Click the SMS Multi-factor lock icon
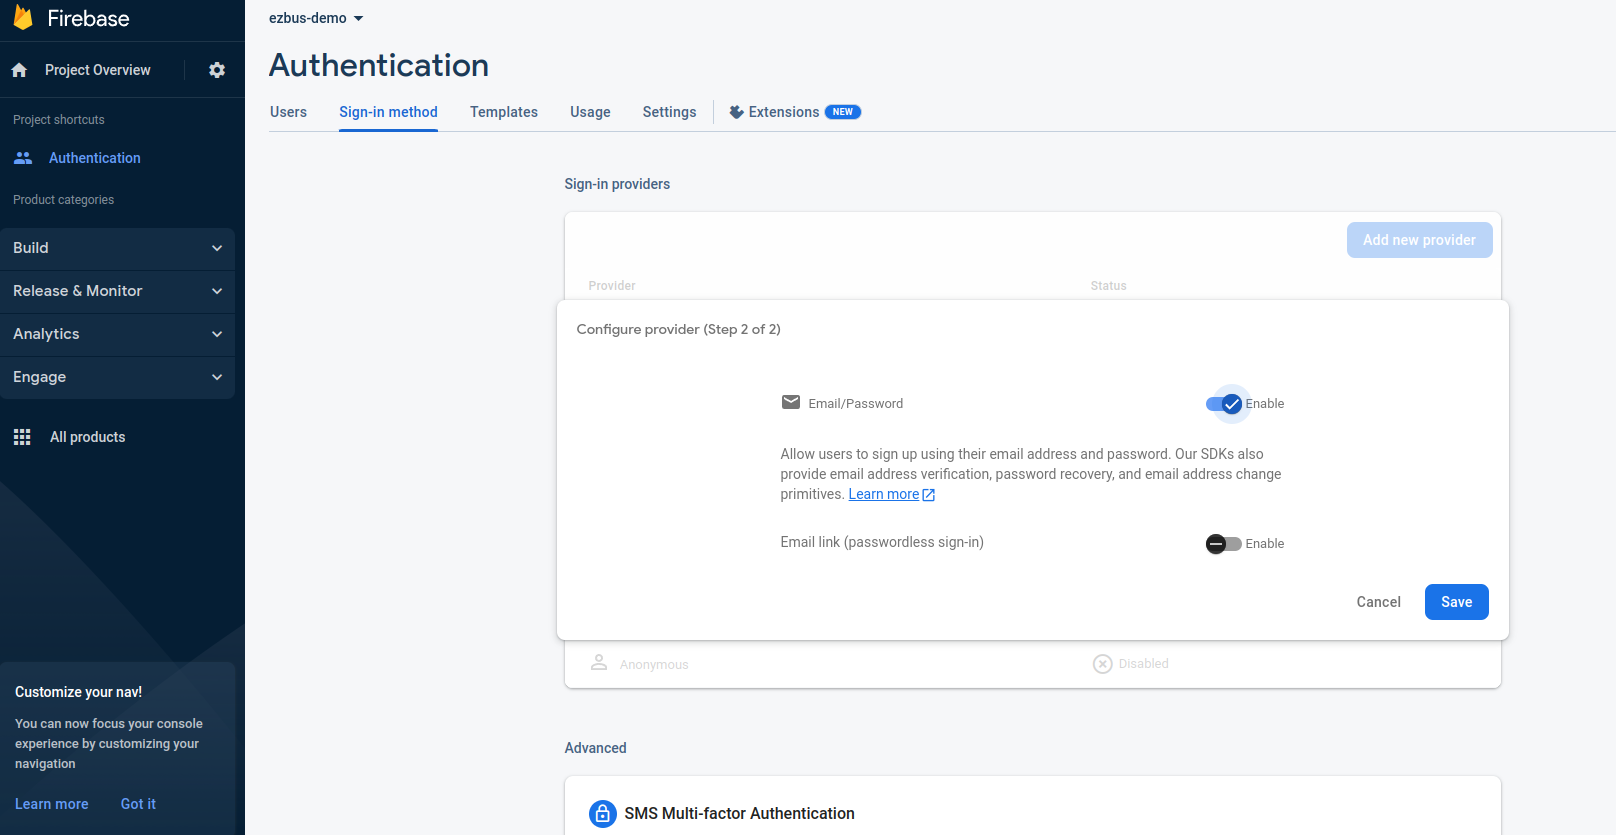The height and width of the screenshot is (835, 1616). [x=603, y=814]
